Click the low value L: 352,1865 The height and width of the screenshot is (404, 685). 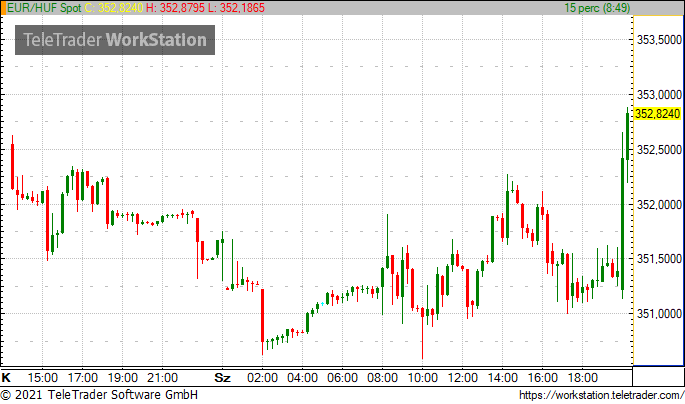pos(236,8)
